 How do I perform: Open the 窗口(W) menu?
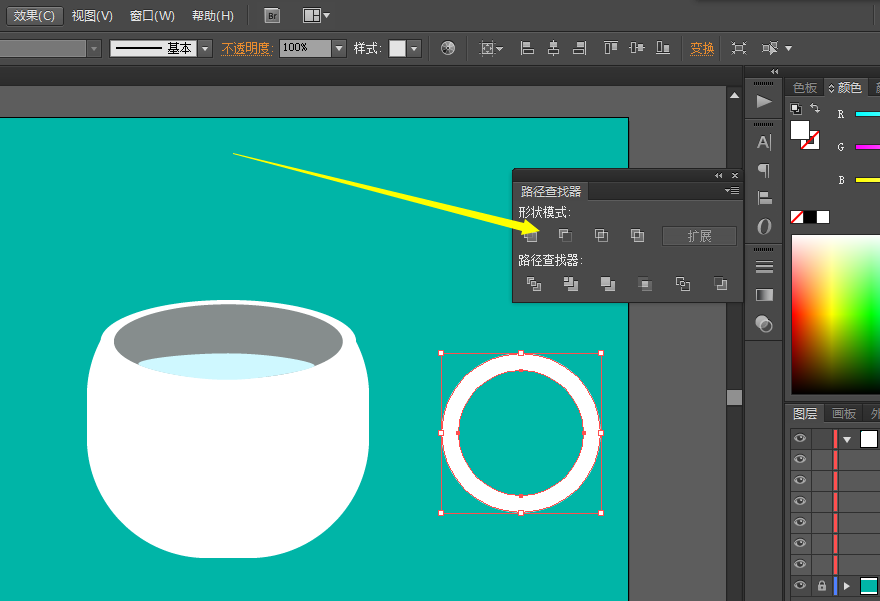(152, 16)
